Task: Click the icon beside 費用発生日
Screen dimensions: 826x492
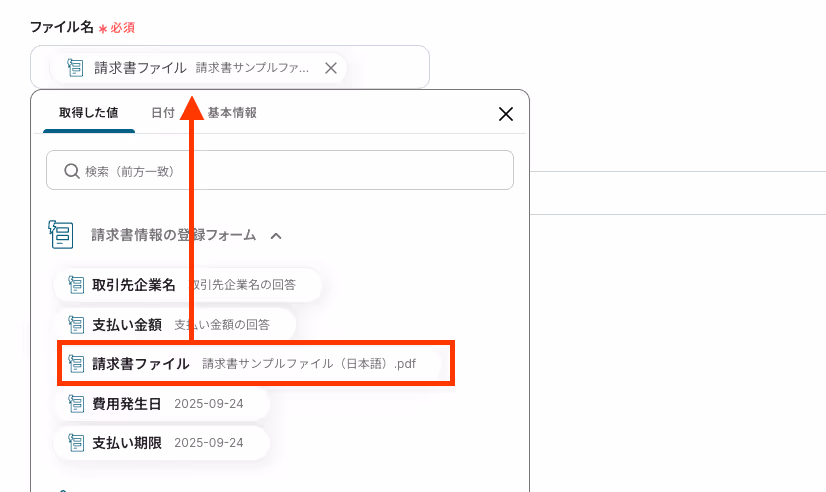Action: coord(76,404)
